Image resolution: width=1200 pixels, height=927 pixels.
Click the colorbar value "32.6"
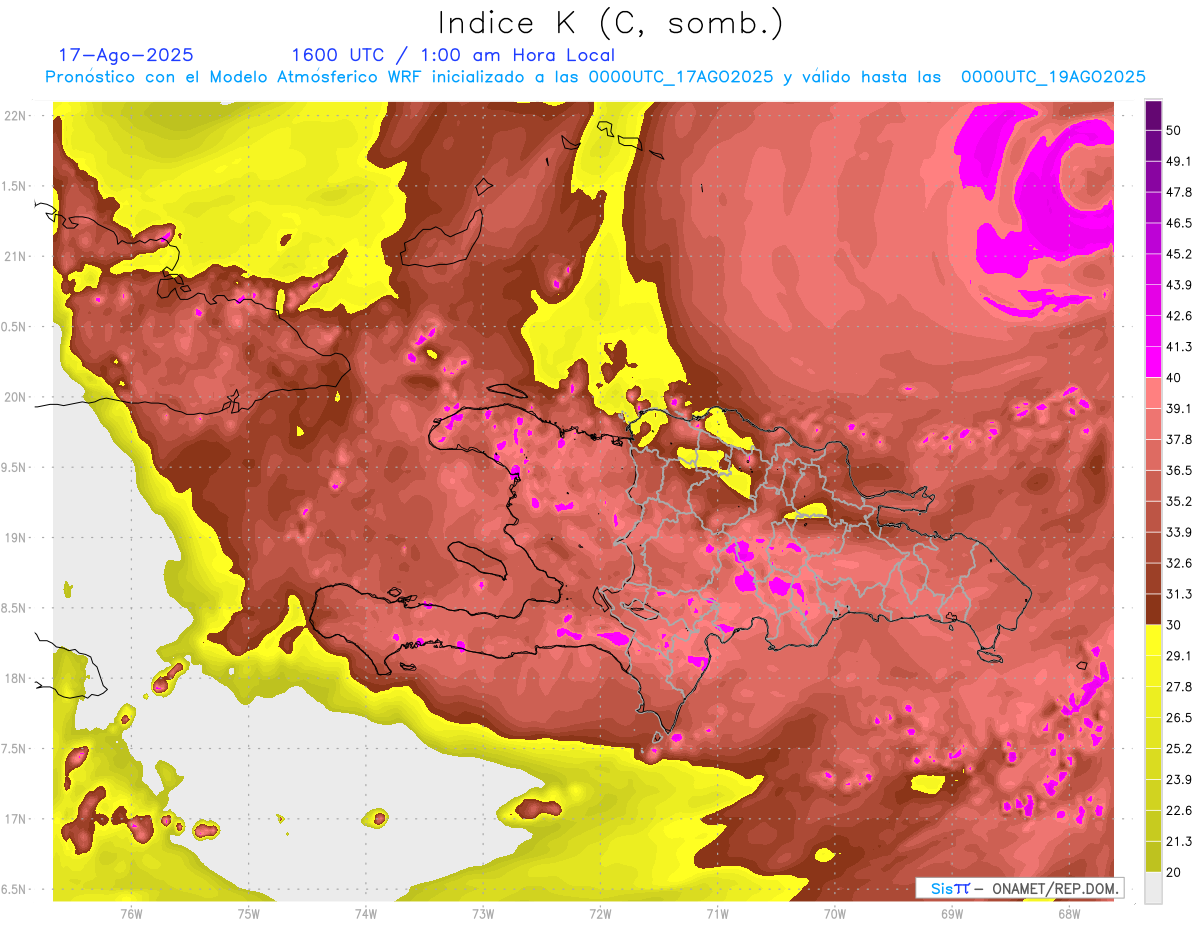click(x=1179, y=563)
